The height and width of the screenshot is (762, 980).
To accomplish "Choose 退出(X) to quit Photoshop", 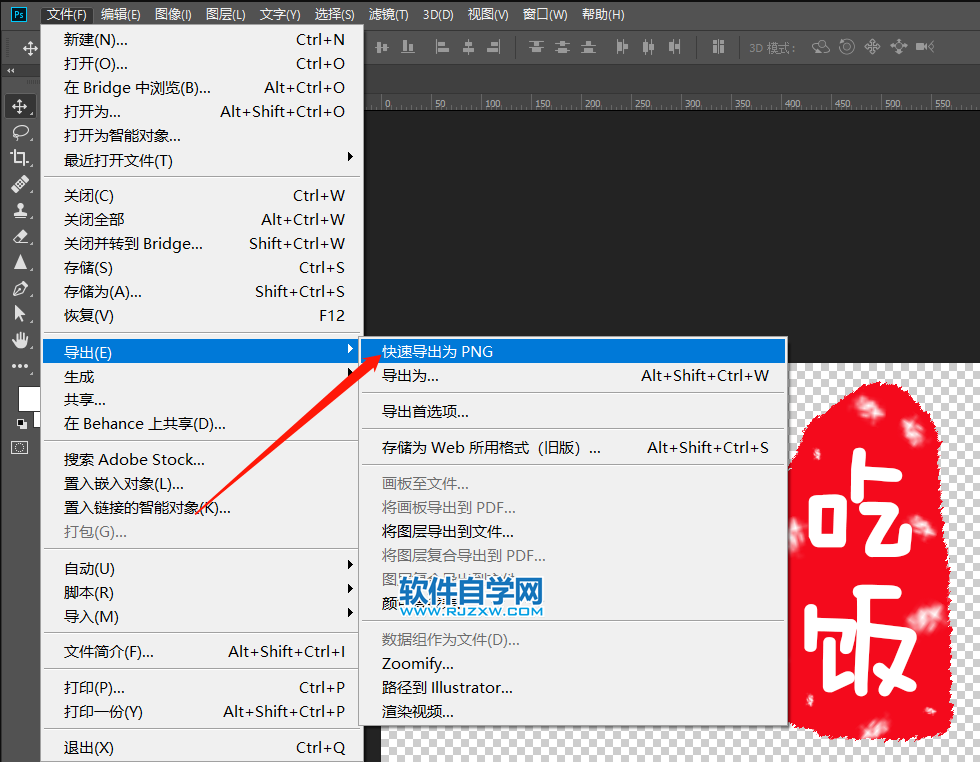I will [x=202, y=748].
